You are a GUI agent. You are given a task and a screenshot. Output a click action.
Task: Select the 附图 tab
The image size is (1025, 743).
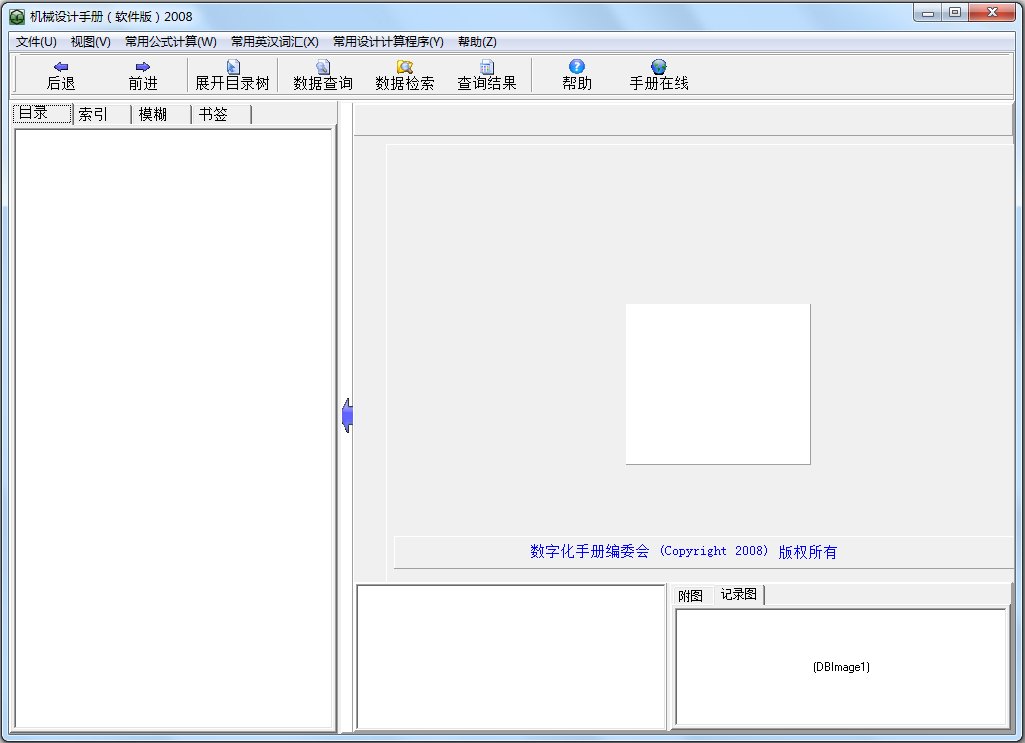tap(691, 596)
